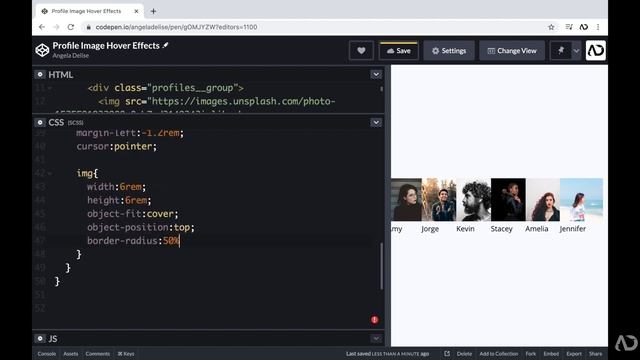The width and height of the screenshot is (640, 360).
Task: Open the Console panel
Action: [x=47, y=353]
